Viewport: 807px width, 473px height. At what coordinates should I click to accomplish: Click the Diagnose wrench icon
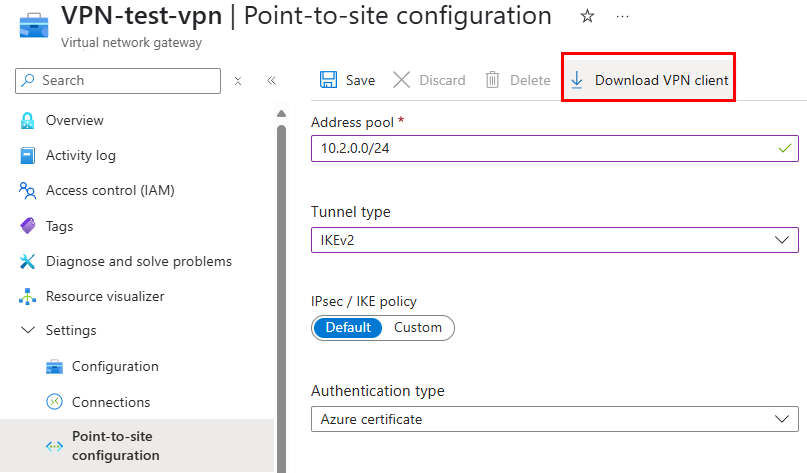(x=27, y=261)
